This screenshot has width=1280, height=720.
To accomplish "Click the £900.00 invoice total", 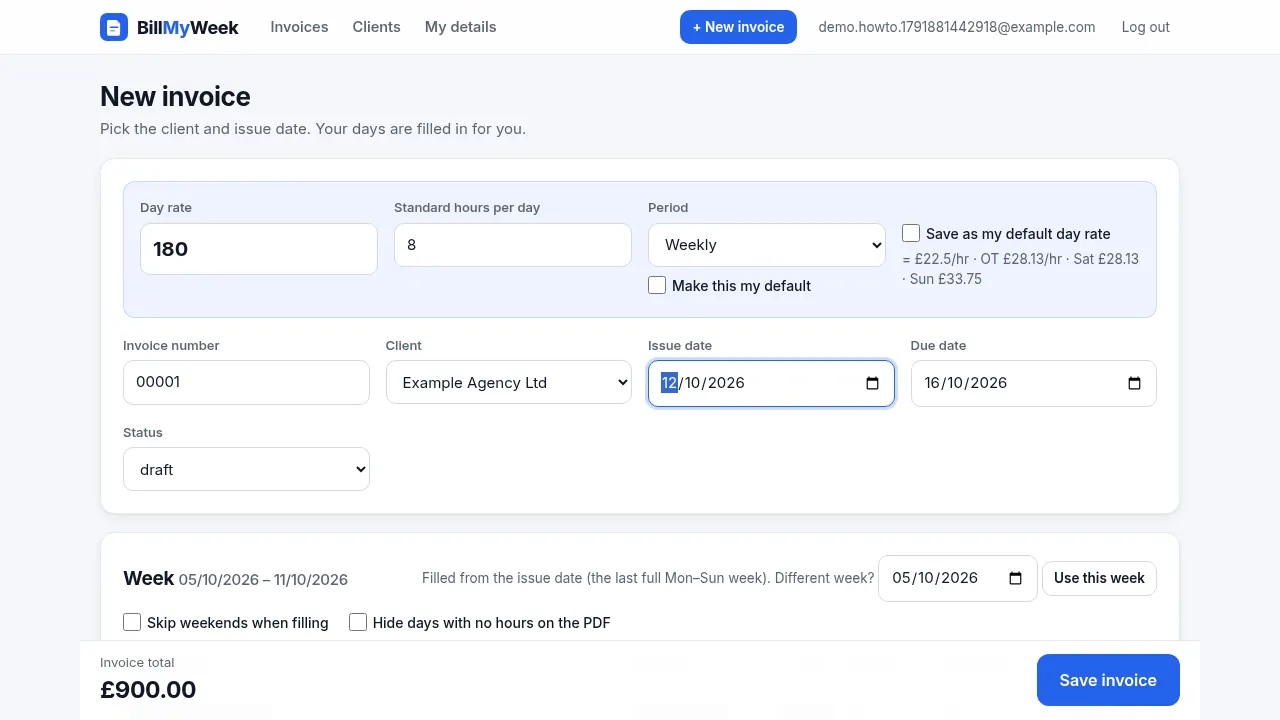I will 148,690.
